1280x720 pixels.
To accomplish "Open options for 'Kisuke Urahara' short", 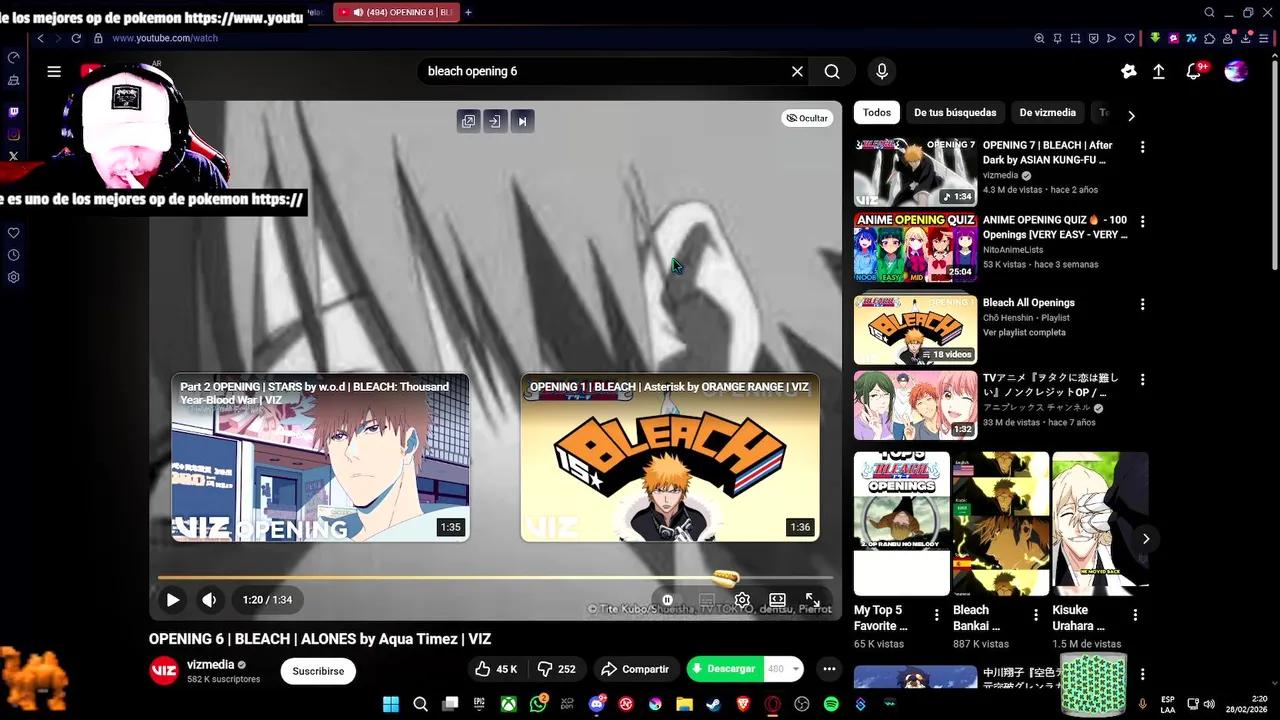I will coord(1134,614).
